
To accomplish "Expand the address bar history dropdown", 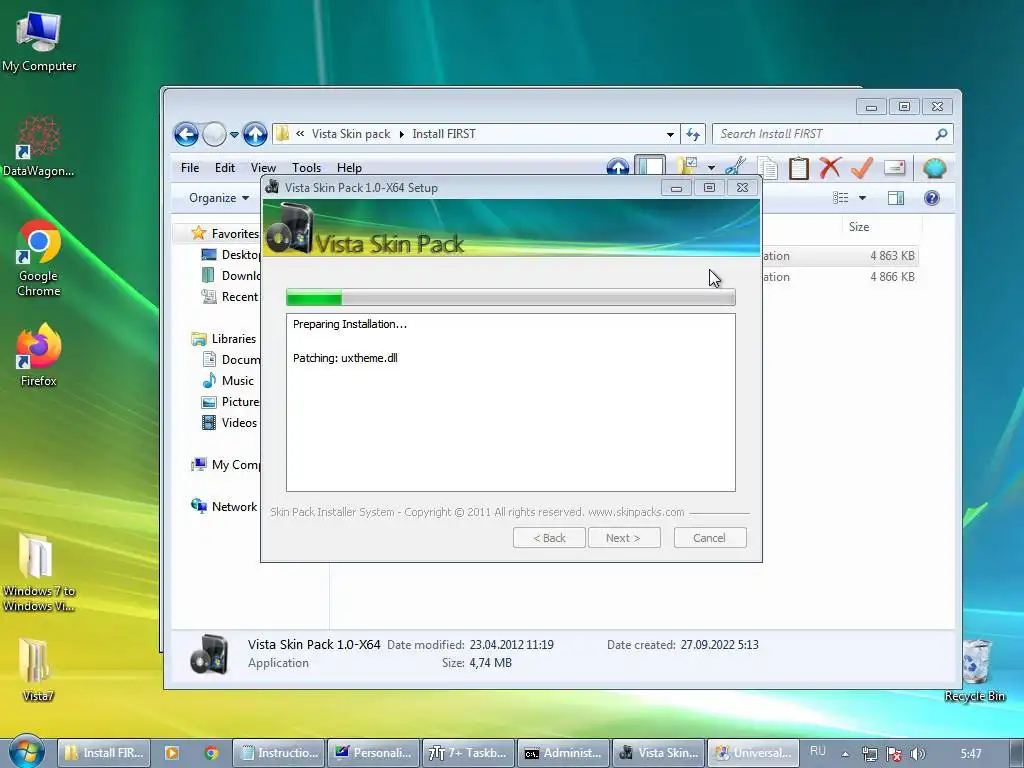I will 670,135.
